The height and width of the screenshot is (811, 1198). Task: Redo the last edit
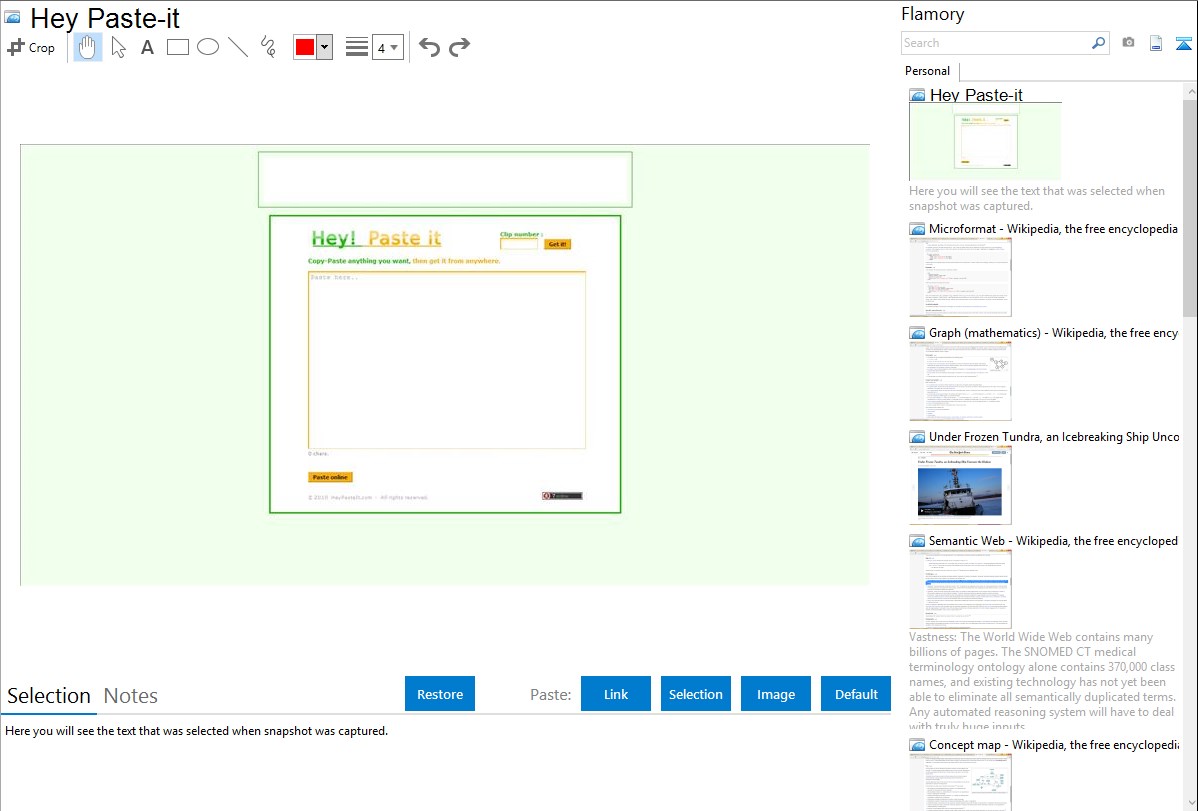(x=459, y=47)
